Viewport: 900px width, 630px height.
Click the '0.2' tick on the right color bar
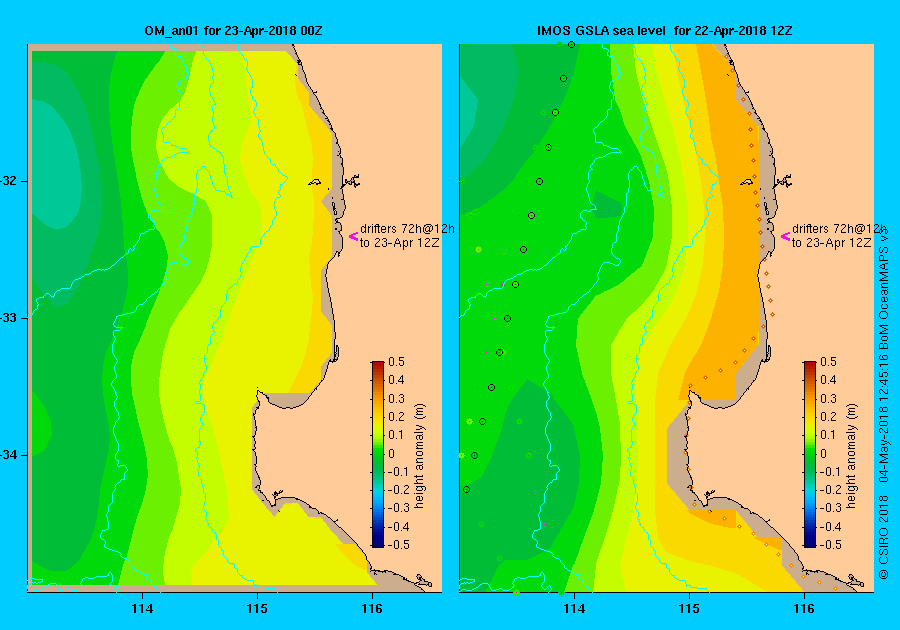828,417
